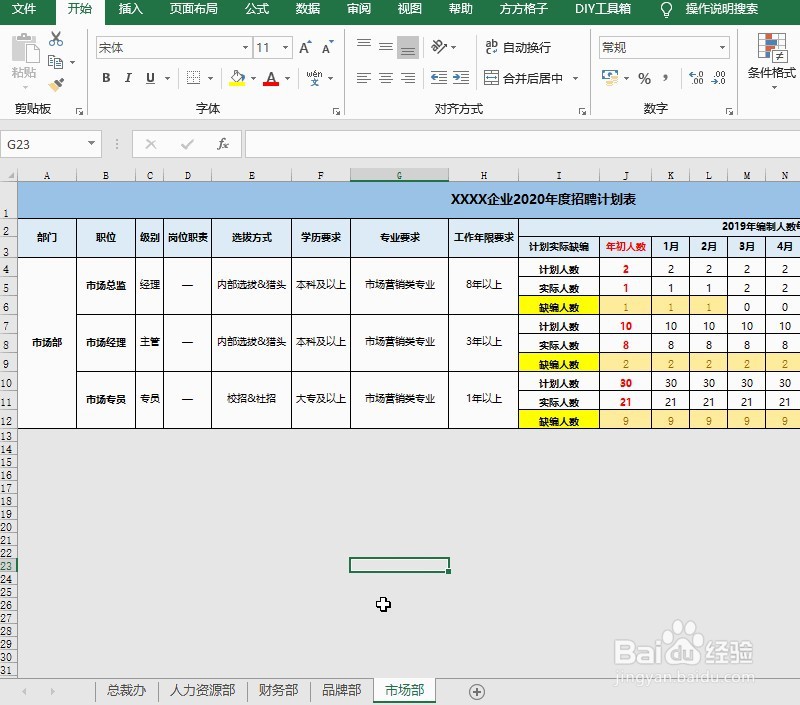Image resolution: width=800 pixels, height=705 pixels.
Task: Switch to the 插入 ribbon tab
Action: pos(131,12)
